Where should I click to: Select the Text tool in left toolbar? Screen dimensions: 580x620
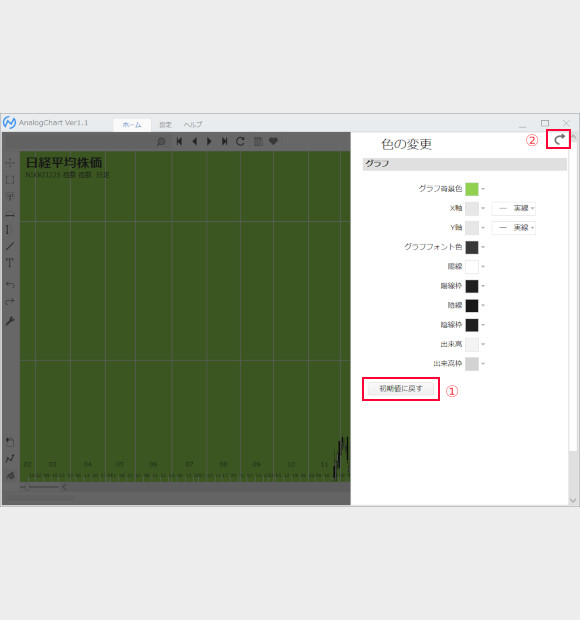[9, 263]
